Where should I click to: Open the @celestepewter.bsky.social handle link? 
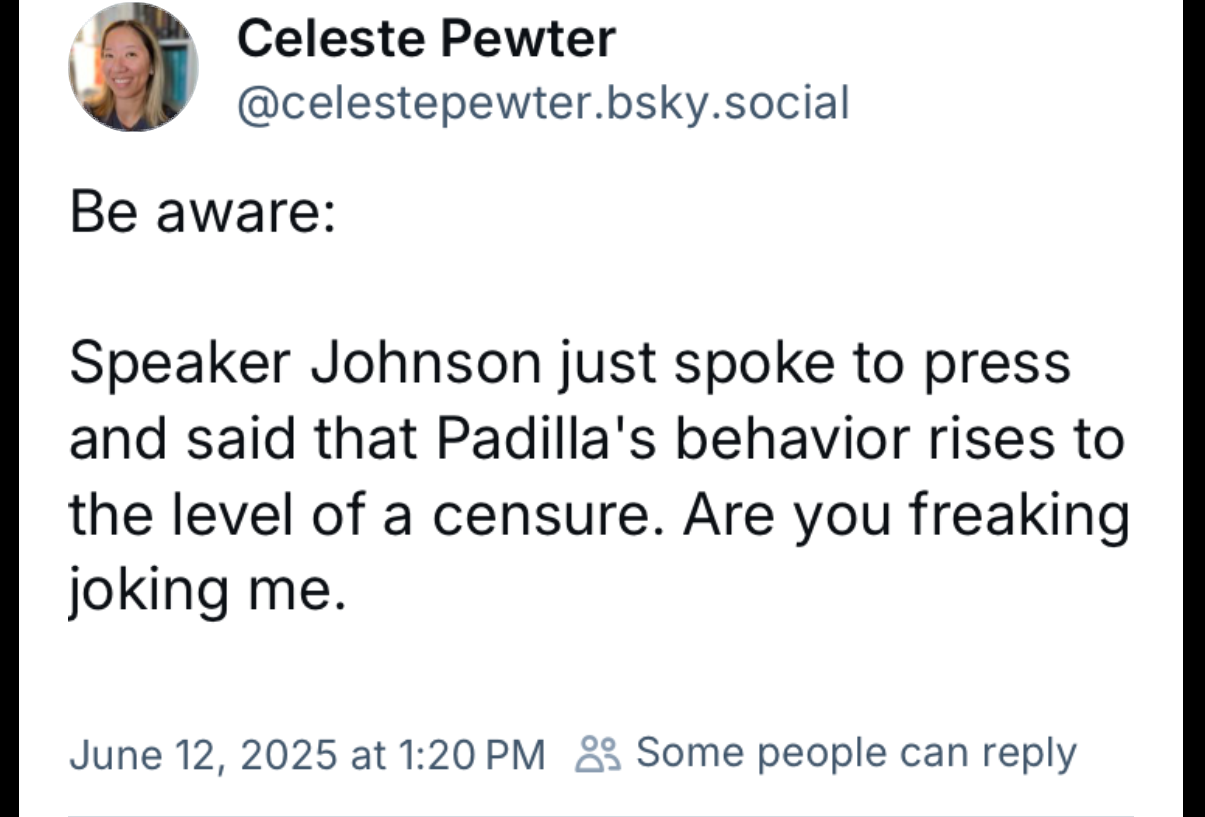pyautogui.click(x=542, y=102)
